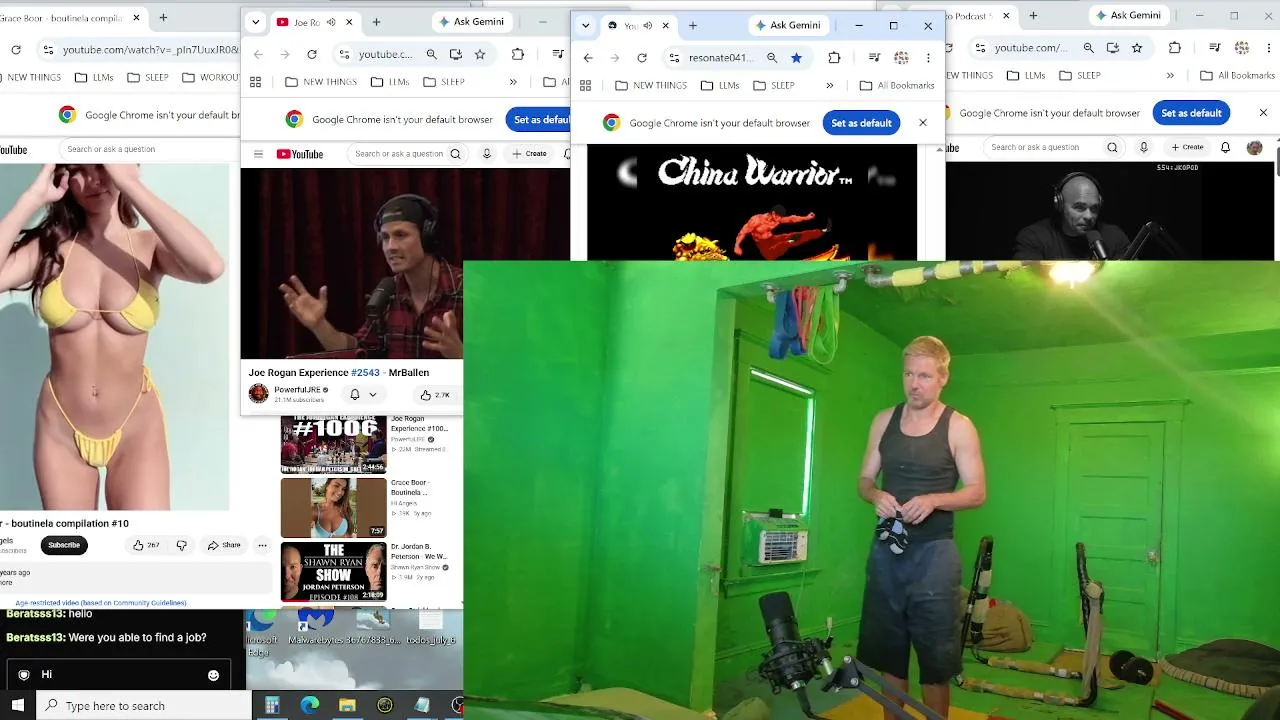Reload page in China Warrior window
1280x720 pixels.
tap(642, 58)
